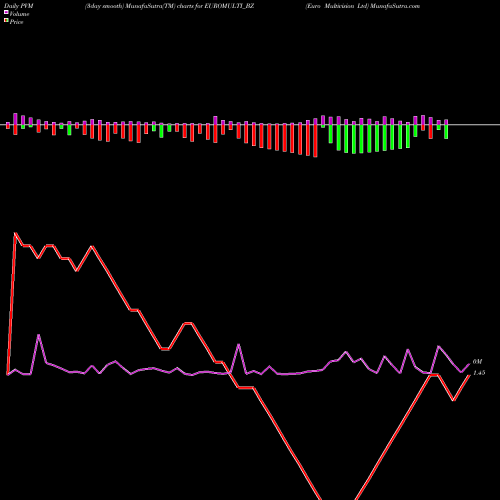Viewport: 500px width, 500px height.
Task: Click the Daily PVM title text
Action: pyautogui.click(x=19, y=6)
